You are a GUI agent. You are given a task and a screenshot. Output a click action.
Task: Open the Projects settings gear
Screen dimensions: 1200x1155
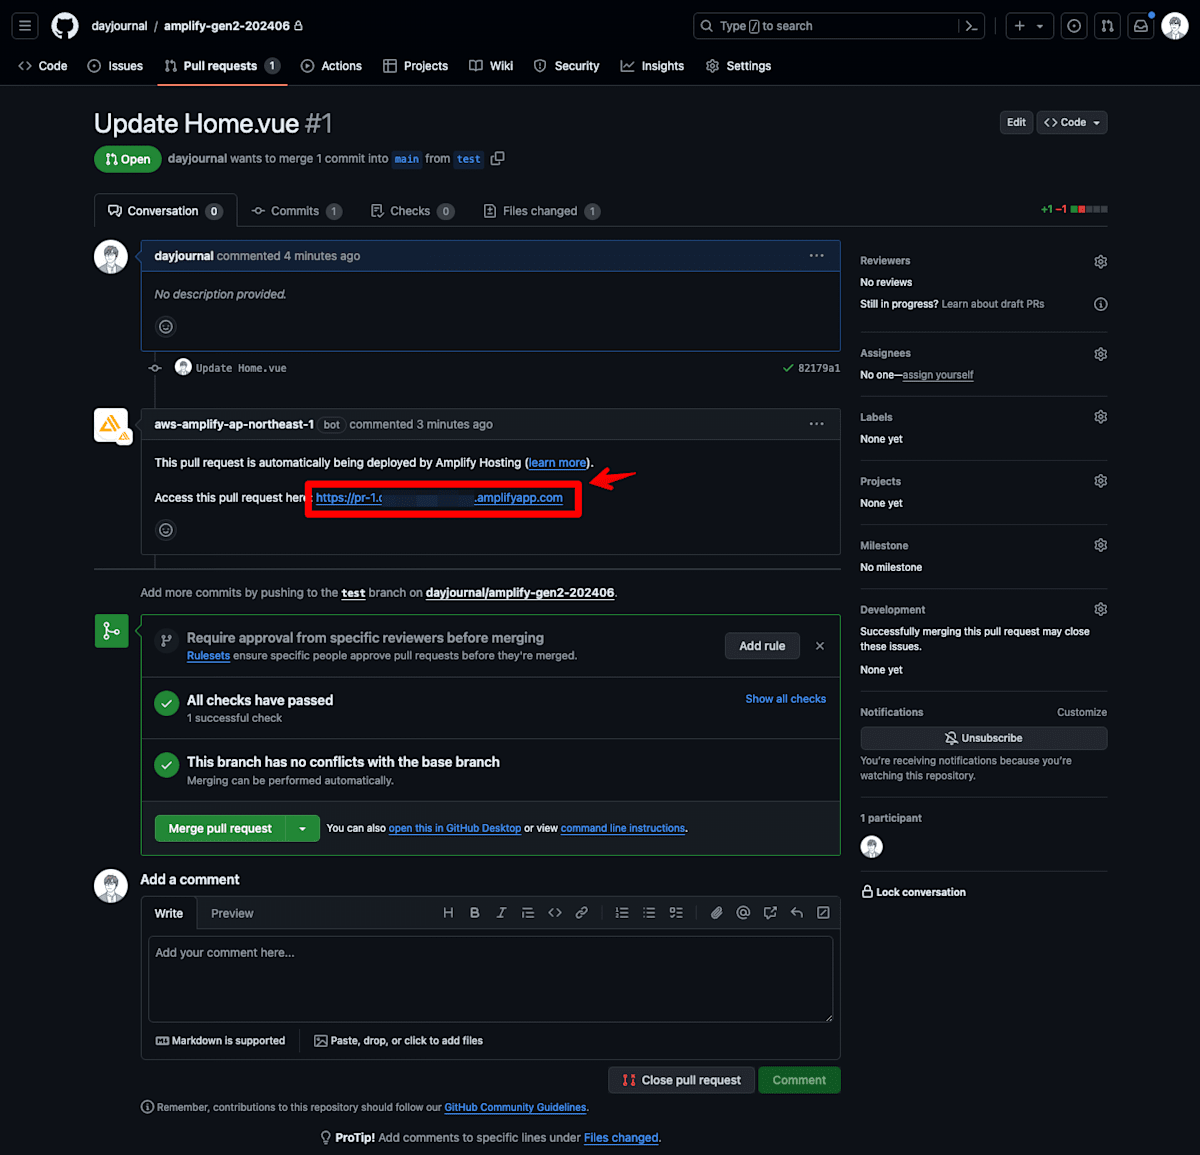pos(1100,481)
